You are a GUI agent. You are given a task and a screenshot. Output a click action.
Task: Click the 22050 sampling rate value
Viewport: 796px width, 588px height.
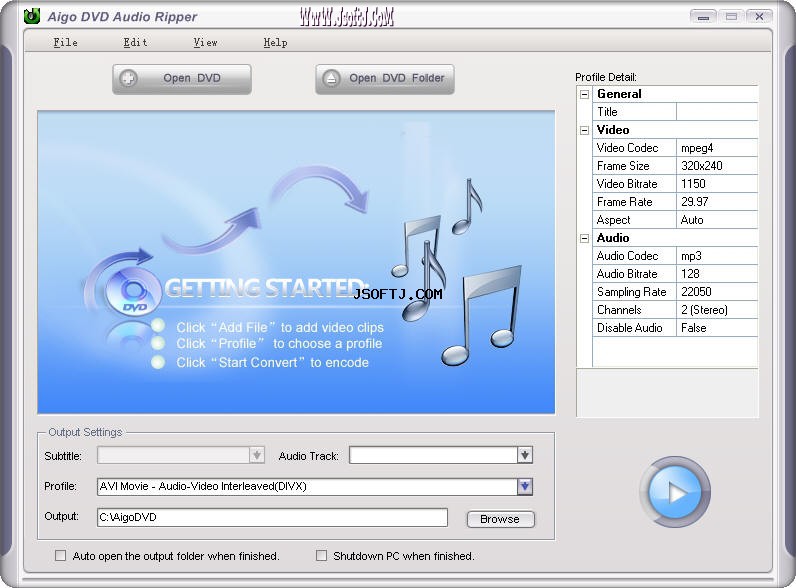coord(717,292)
